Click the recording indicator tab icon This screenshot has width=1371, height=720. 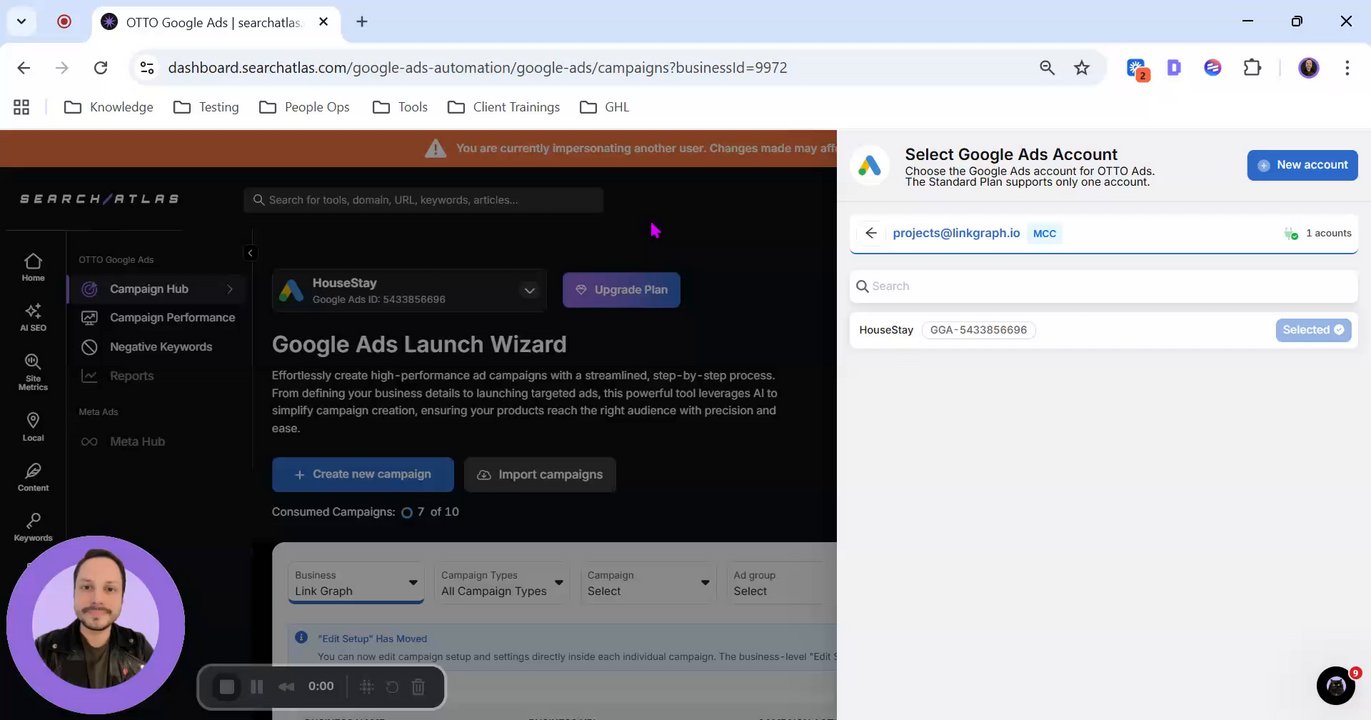pyautogui.click(x=64, y=21)
